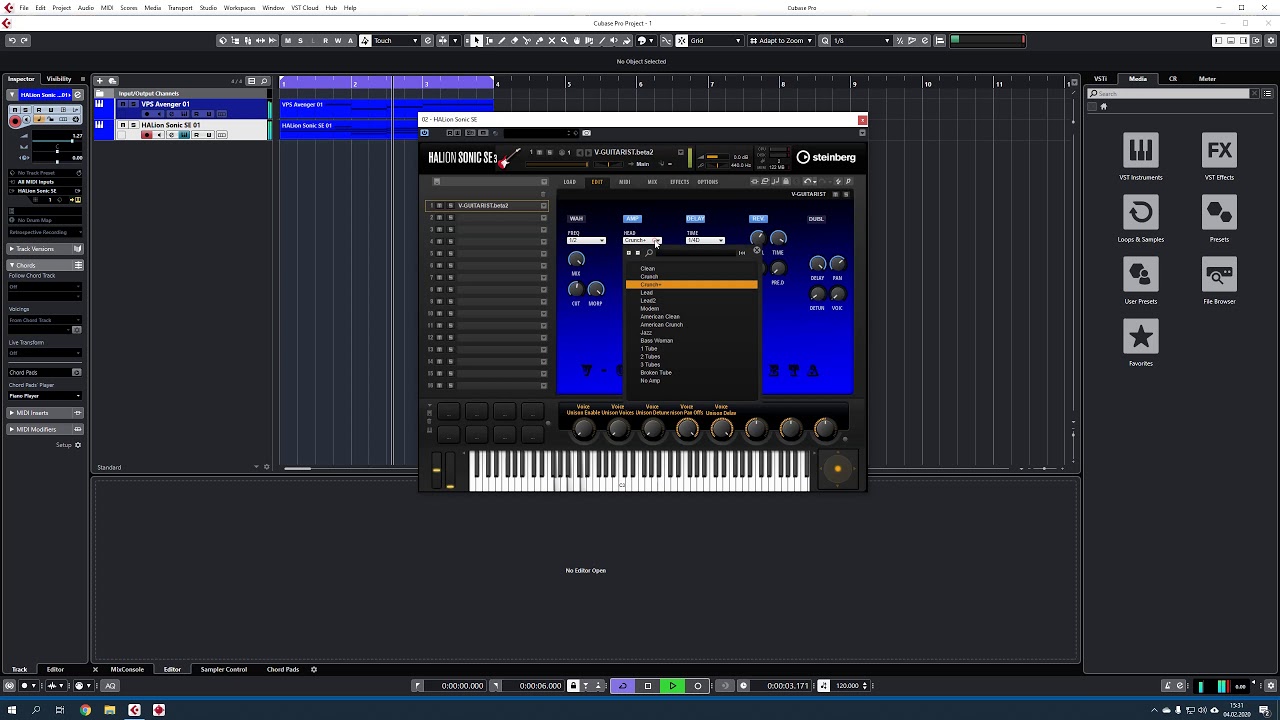Open Adapt to Zoom dropdown

[x=780, y=40]
